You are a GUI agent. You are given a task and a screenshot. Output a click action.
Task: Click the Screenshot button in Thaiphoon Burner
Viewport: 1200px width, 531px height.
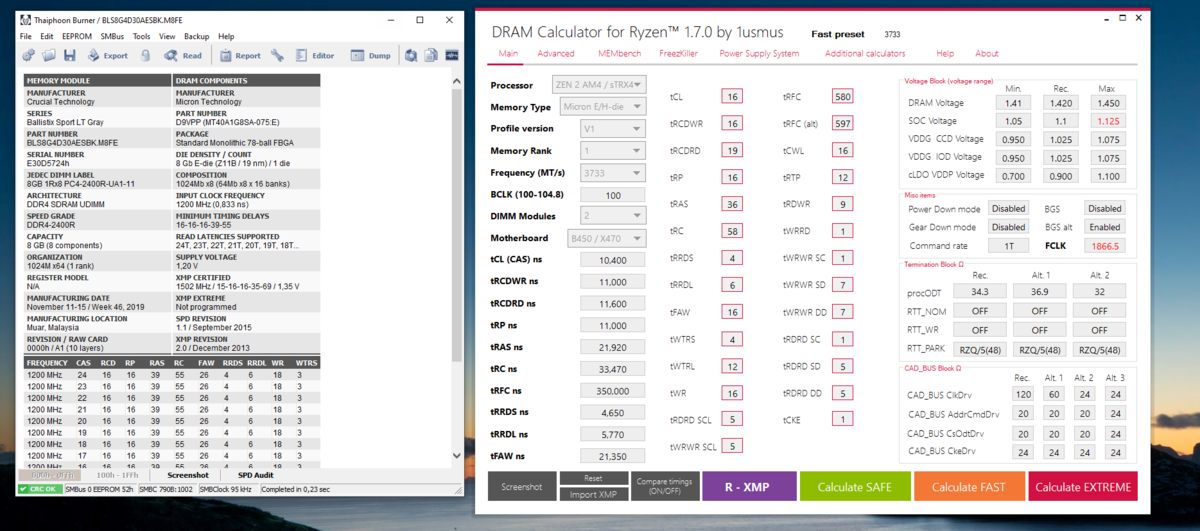187,476
